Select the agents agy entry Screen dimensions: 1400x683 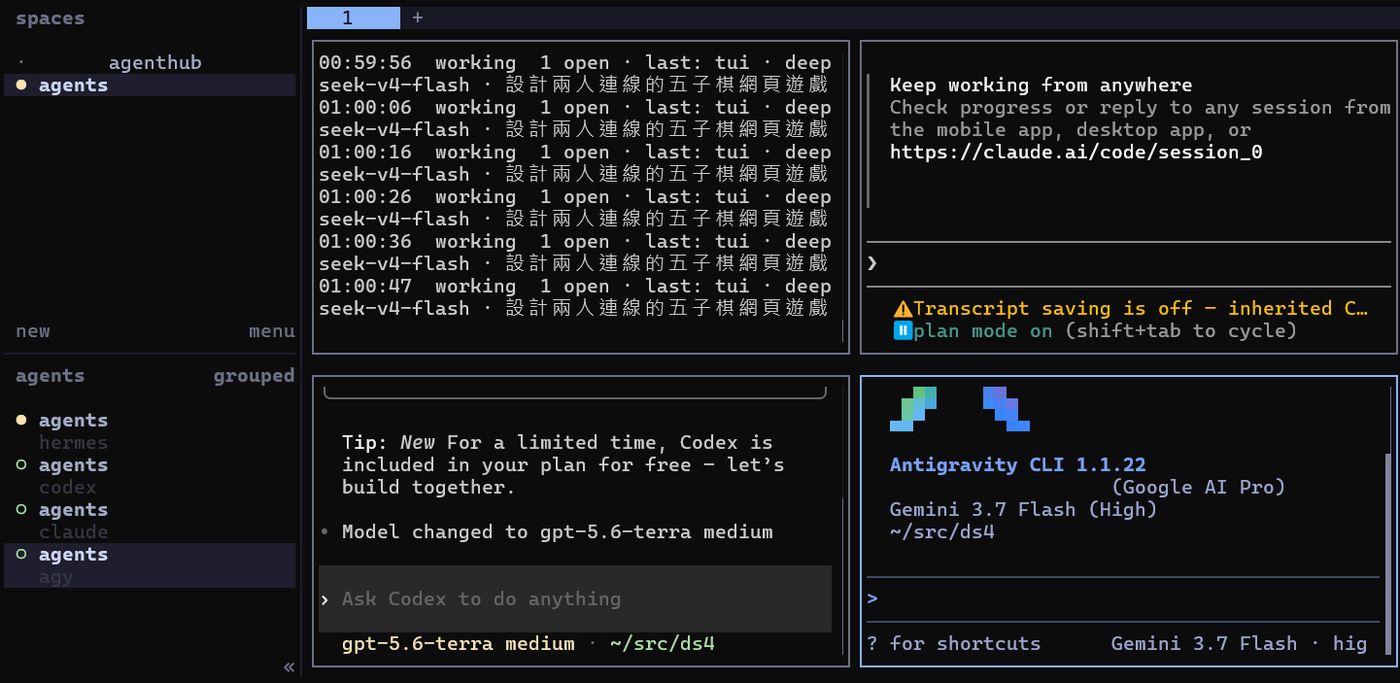coord(150,565)
